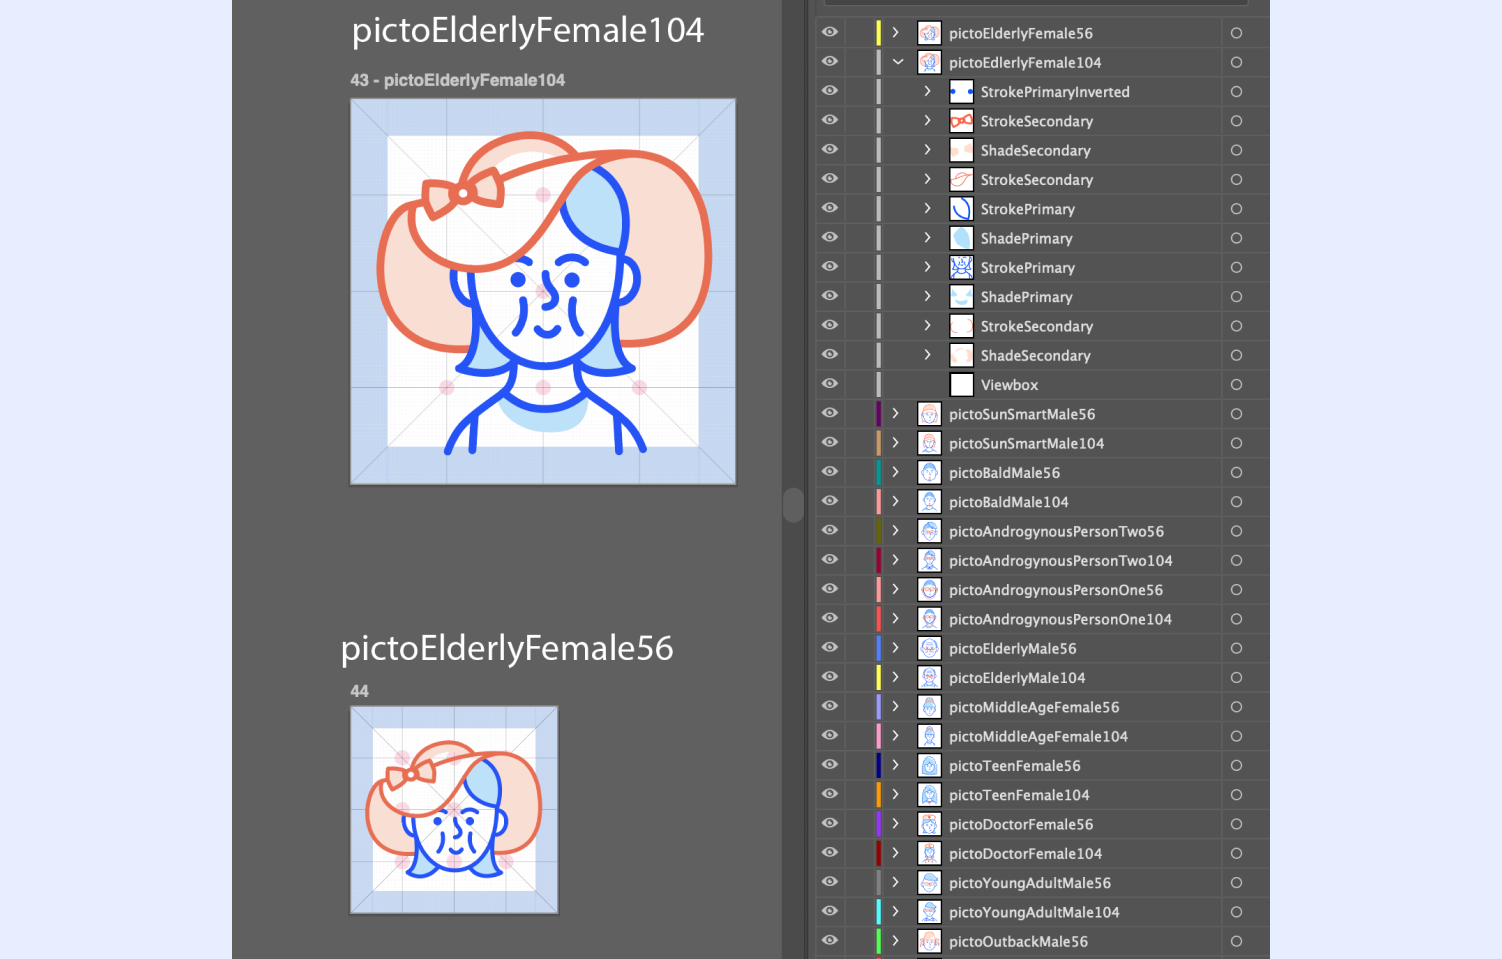The height and width of the screenshot is (959, 1502).
Task: Select the pictoSunSmartMale56 group thumbnail
Action: click(929, 413)
